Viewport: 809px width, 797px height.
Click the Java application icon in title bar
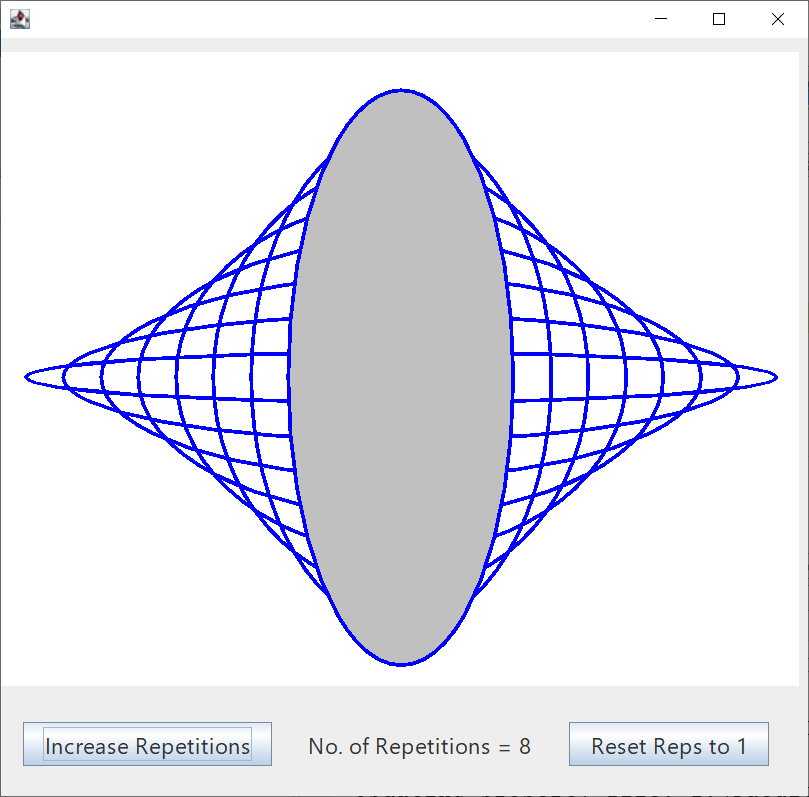click(19, 19)
